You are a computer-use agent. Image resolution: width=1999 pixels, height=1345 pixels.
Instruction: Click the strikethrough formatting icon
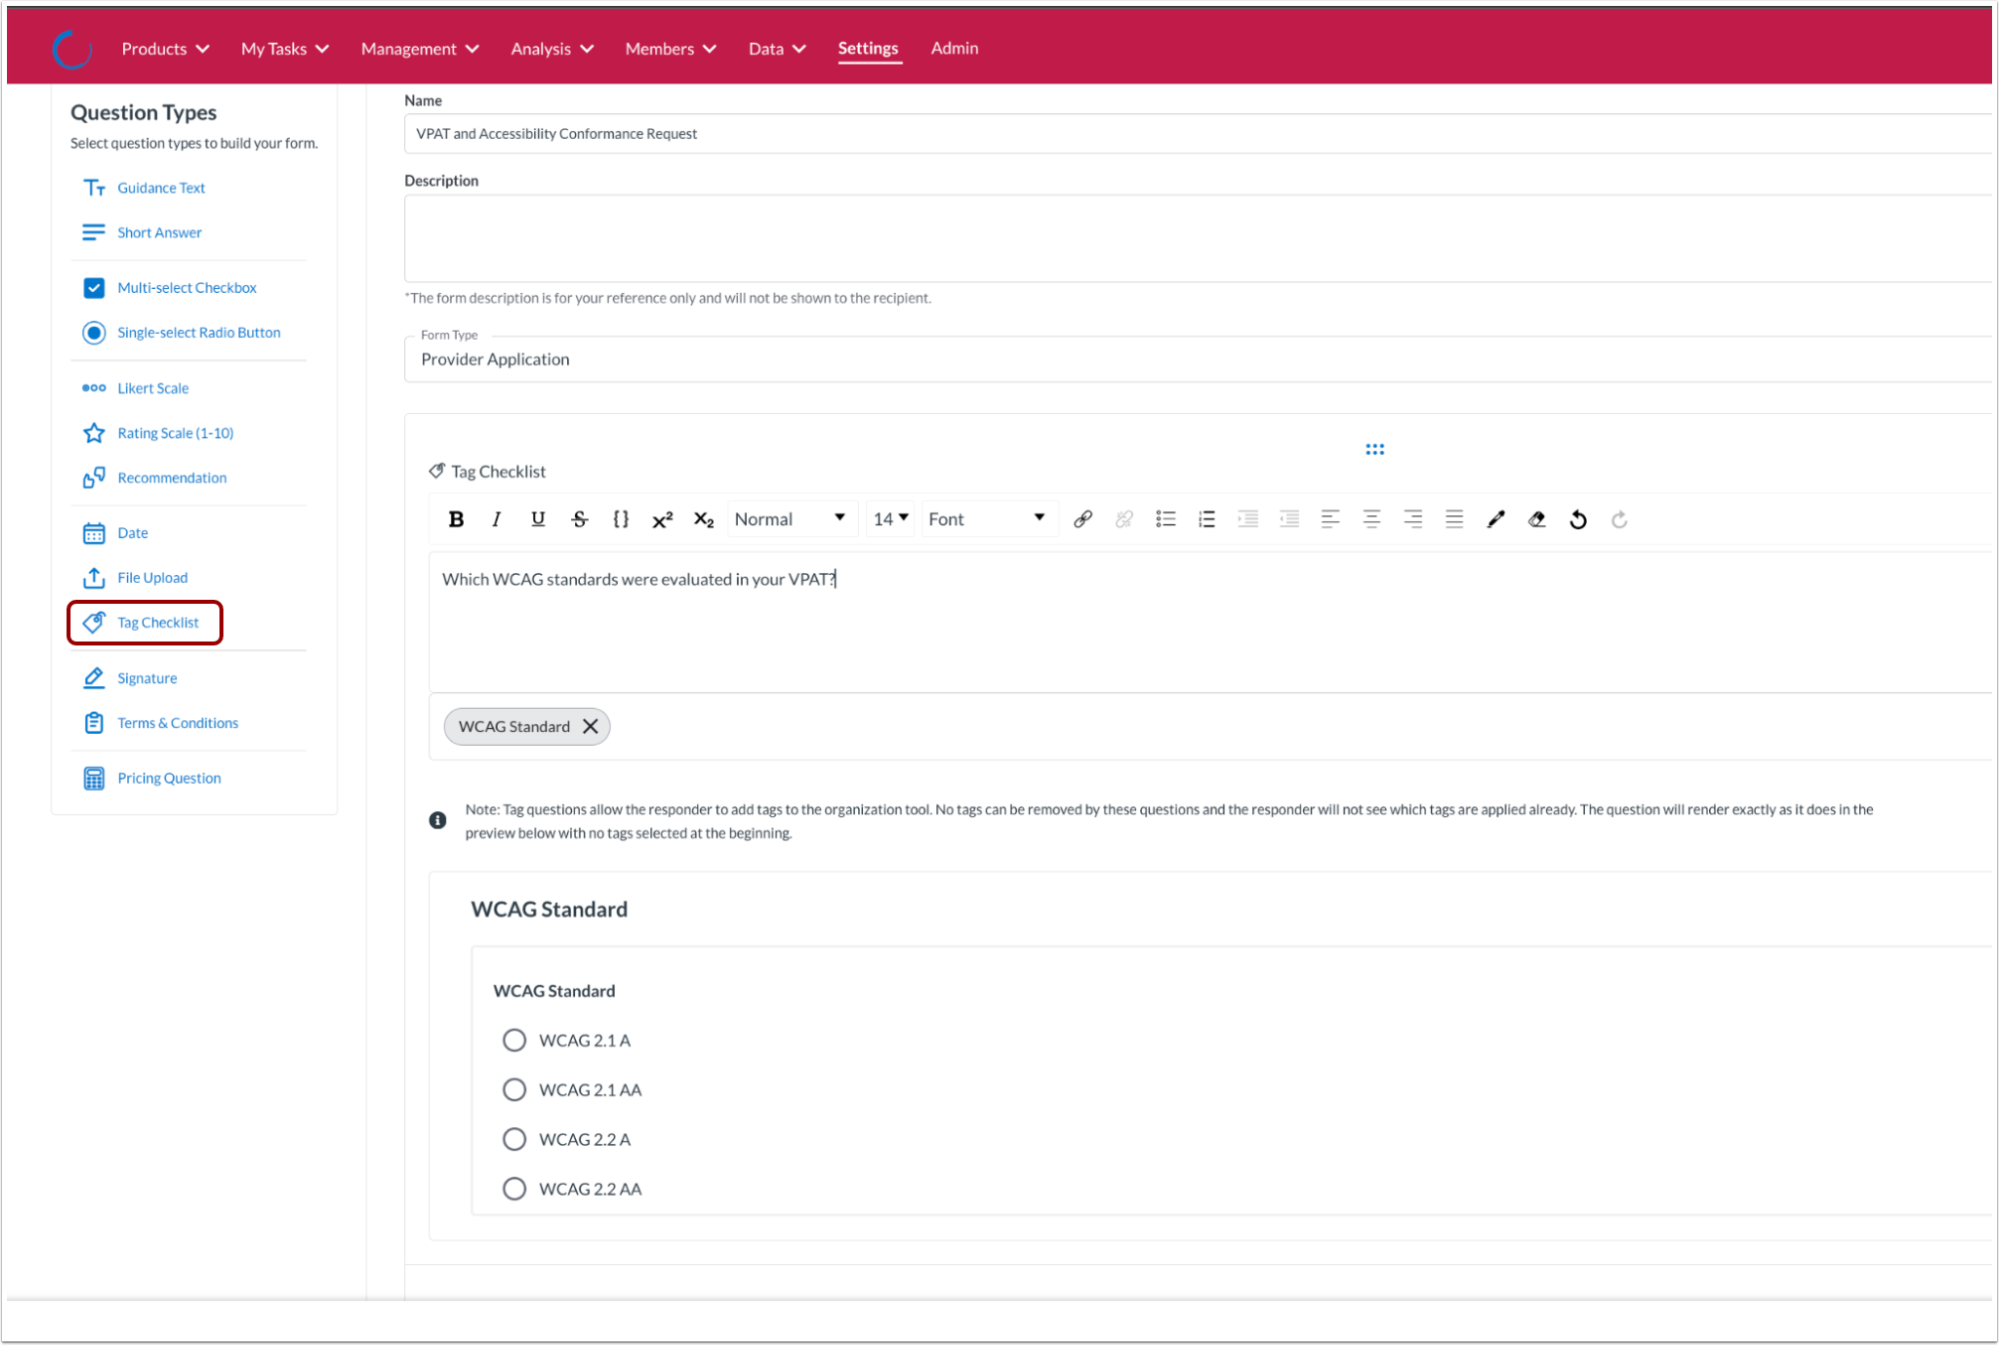tap(579, 519)
